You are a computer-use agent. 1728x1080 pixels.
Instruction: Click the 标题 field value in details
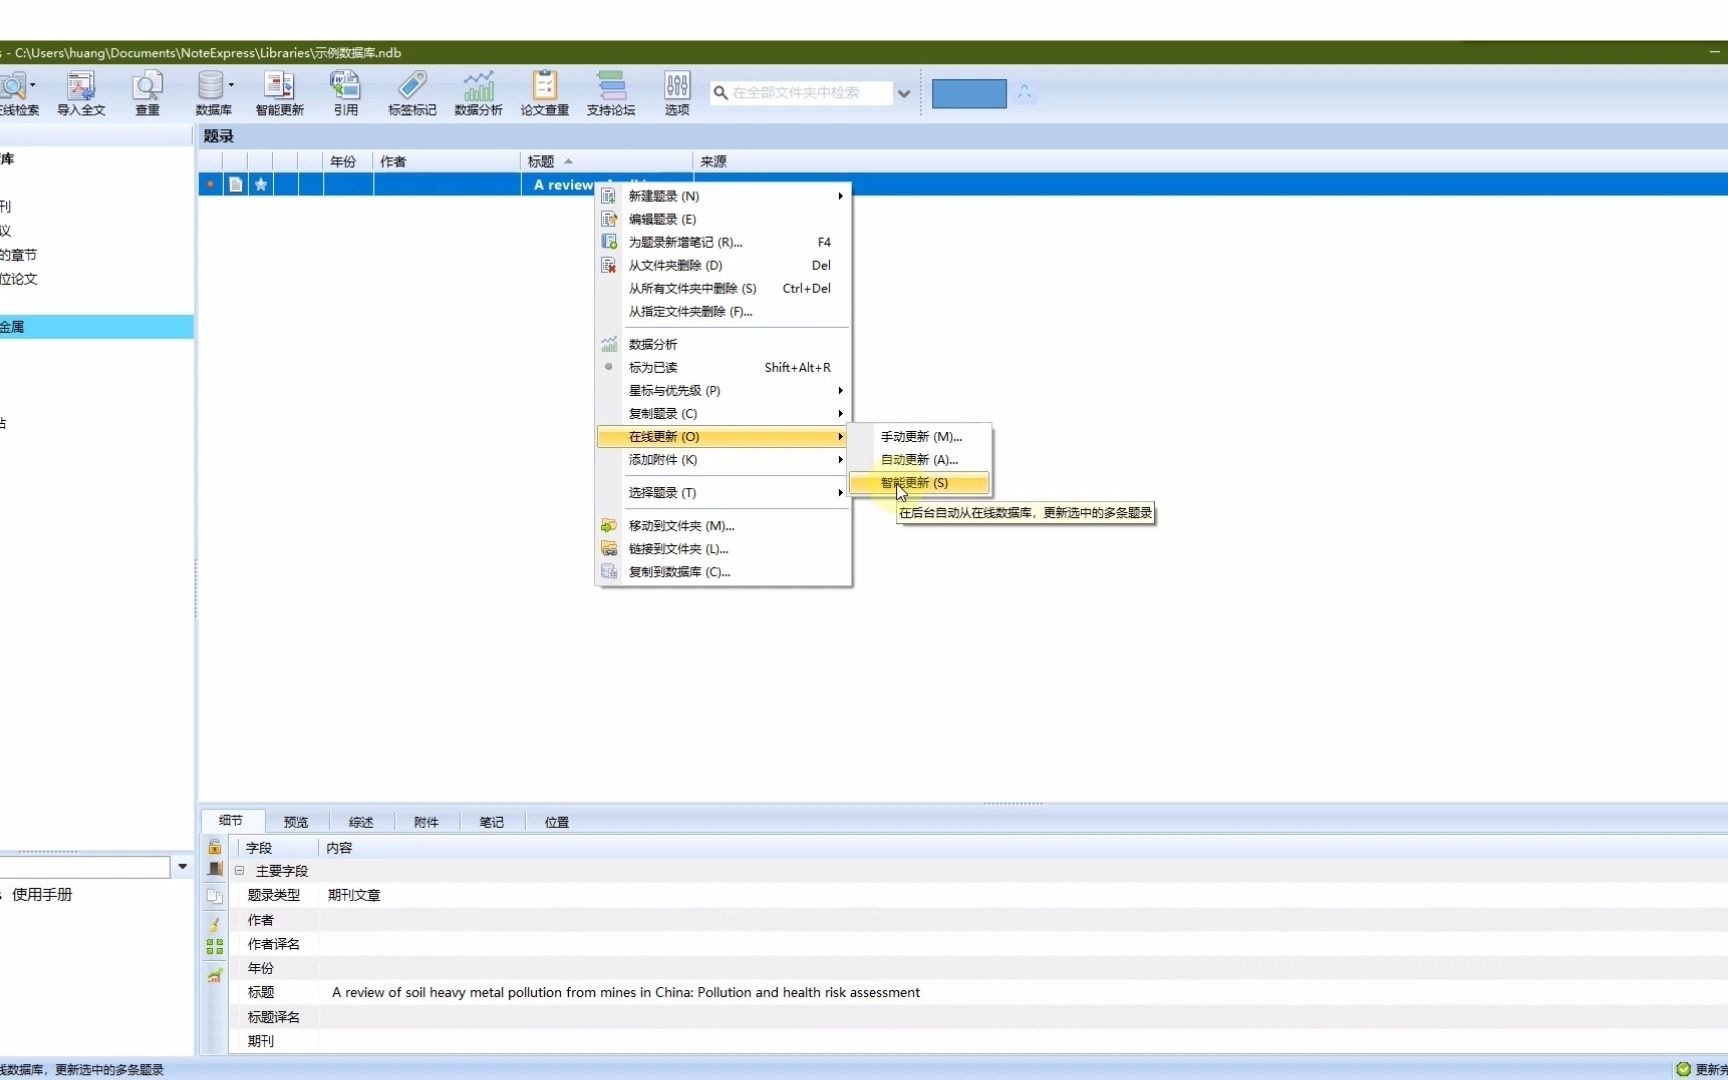[x=626, y=992]
